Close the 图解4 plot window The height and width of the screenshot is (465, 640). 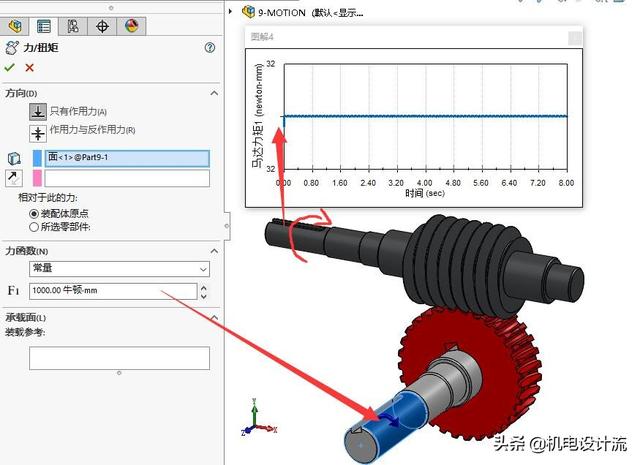point(575,38)
